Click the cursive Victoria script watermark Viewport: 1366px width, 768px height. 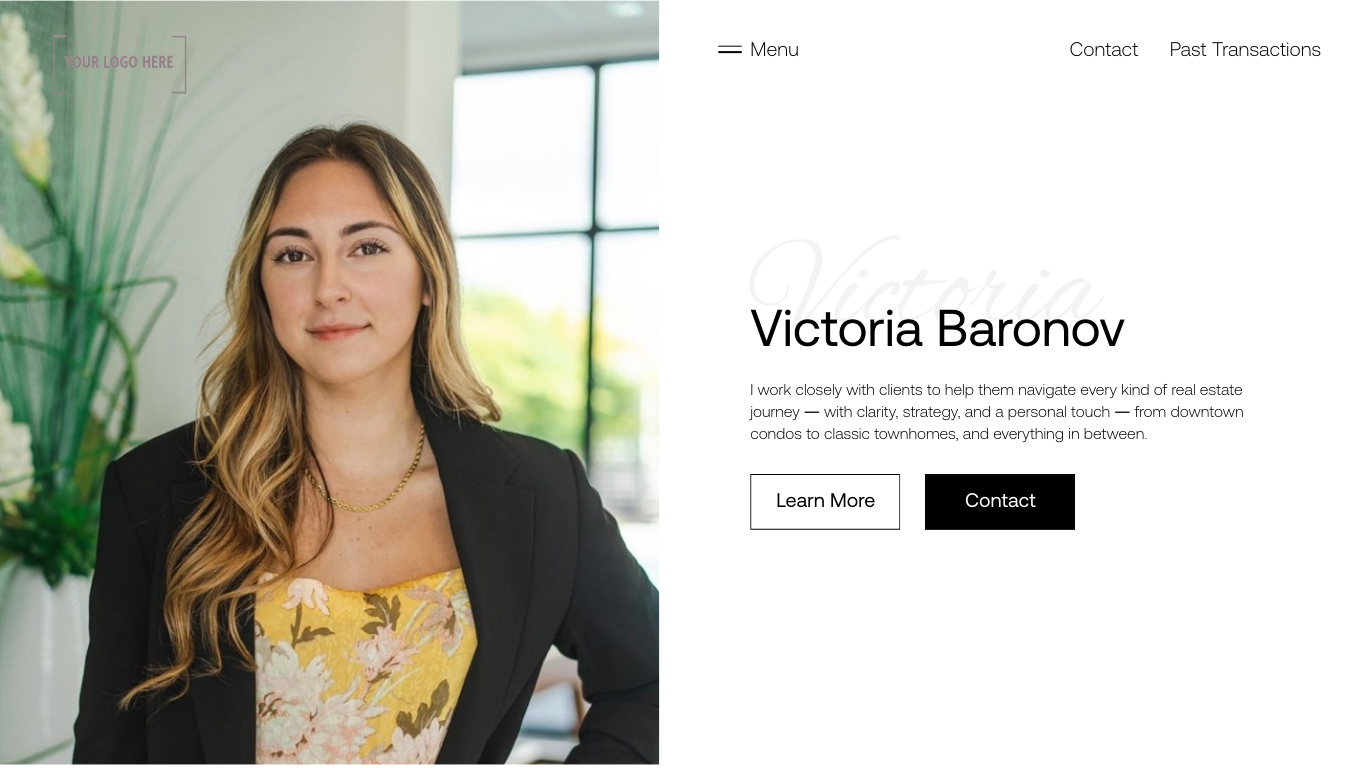925,275
